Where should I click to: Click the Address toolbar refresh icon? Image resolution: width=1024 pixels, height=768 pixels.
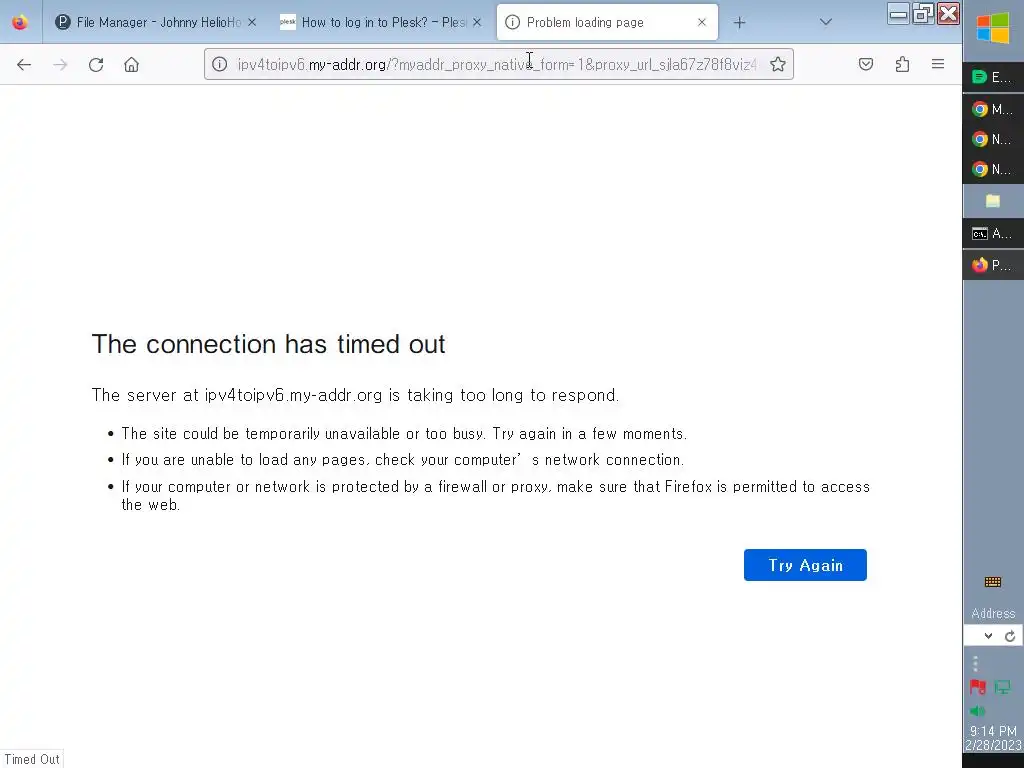pyautogui.click(x=1010, y=636)
